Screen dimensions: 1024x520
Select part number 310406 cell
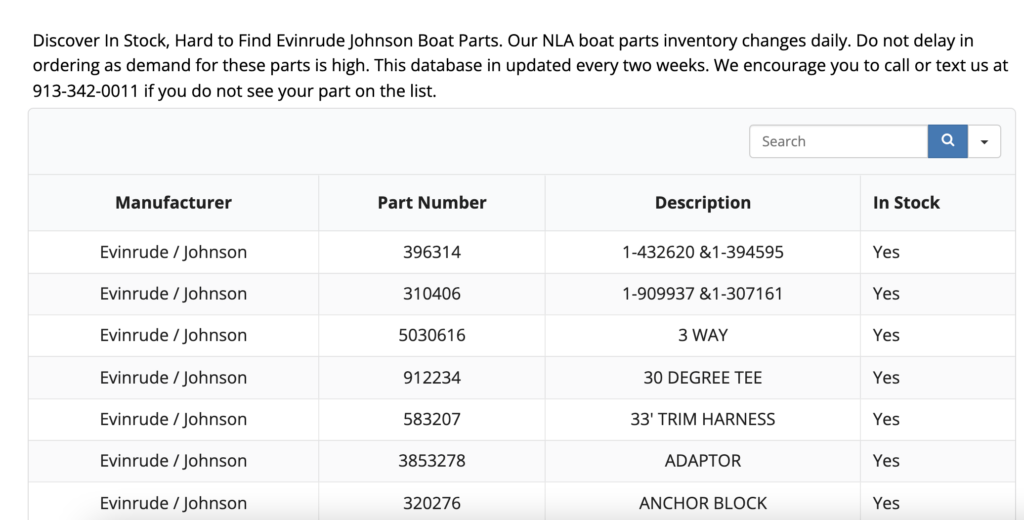432,294
